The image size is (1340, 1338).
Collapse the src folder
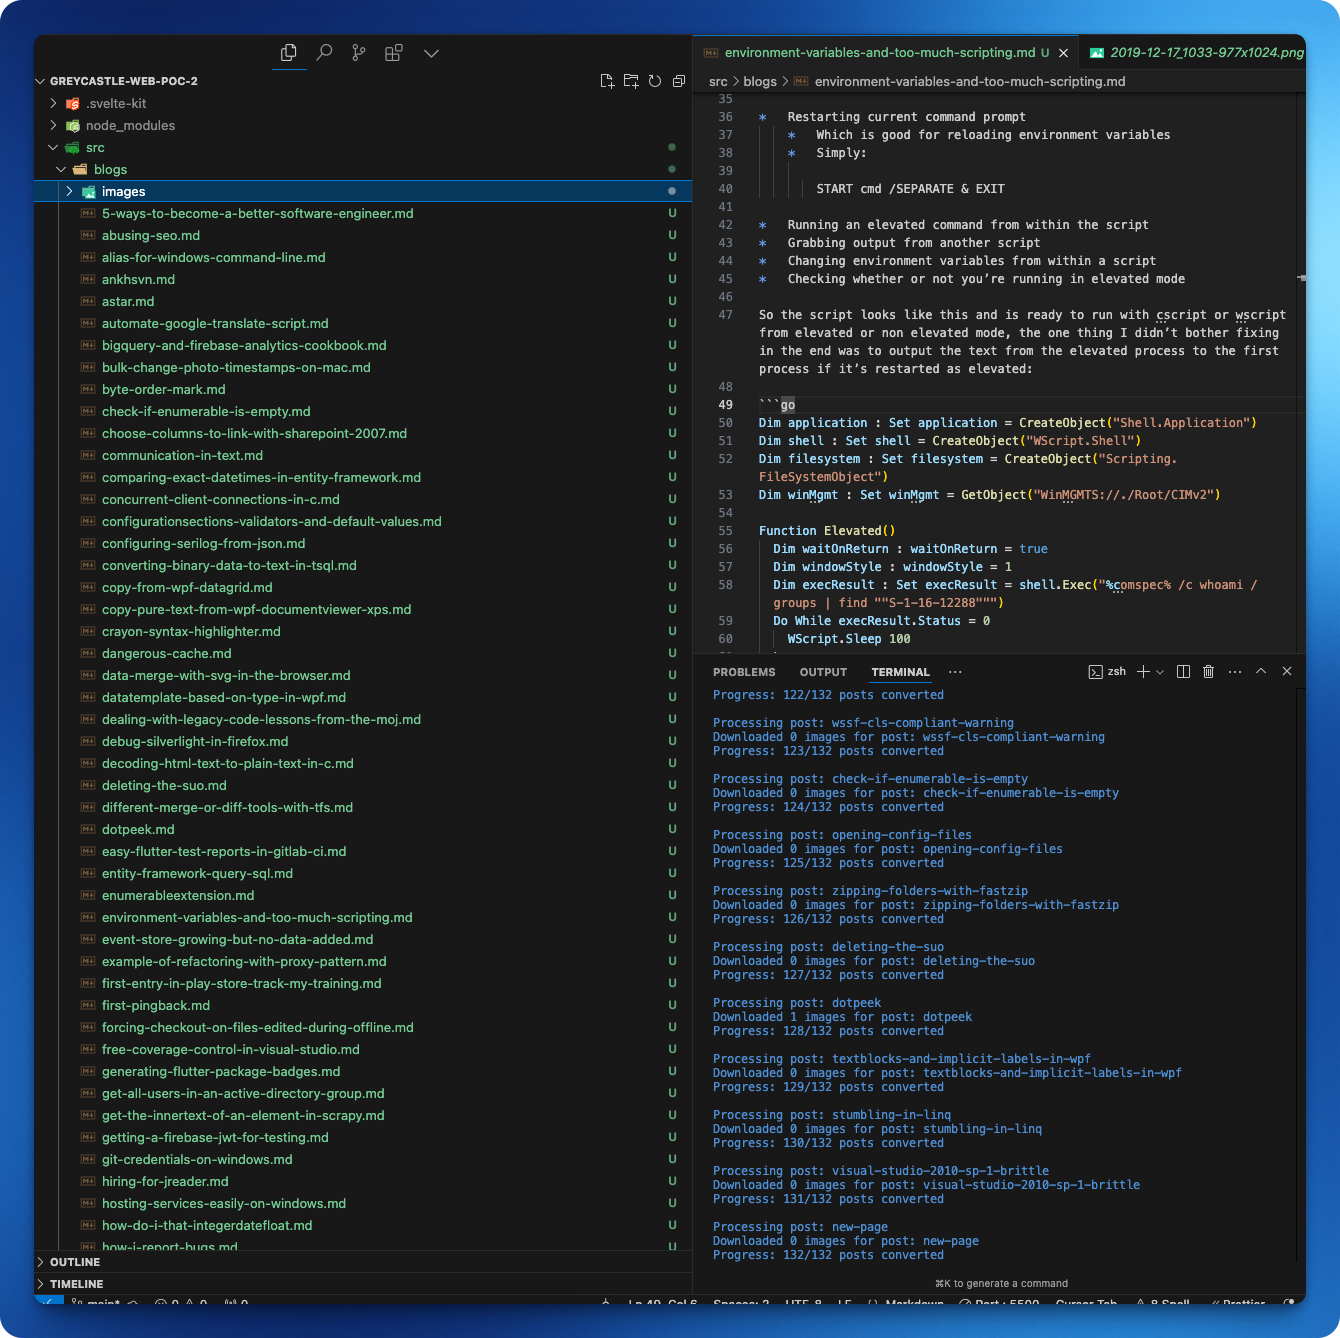tap(54, 147)
